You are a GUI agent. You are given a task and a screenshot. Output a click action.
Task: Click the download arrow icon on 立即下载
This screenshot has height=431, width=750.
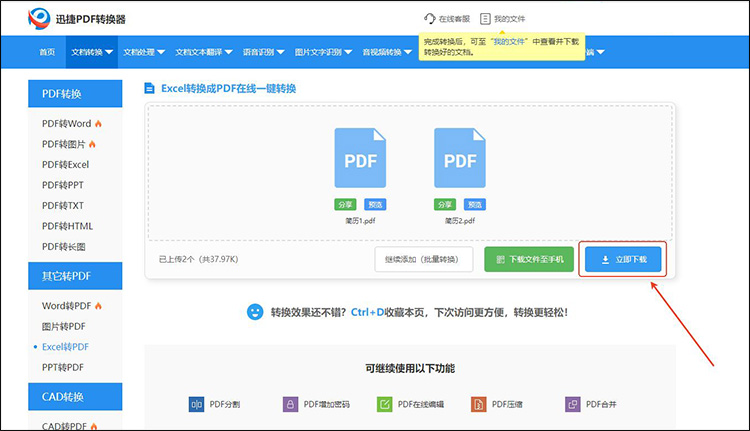tap(605, 259)
